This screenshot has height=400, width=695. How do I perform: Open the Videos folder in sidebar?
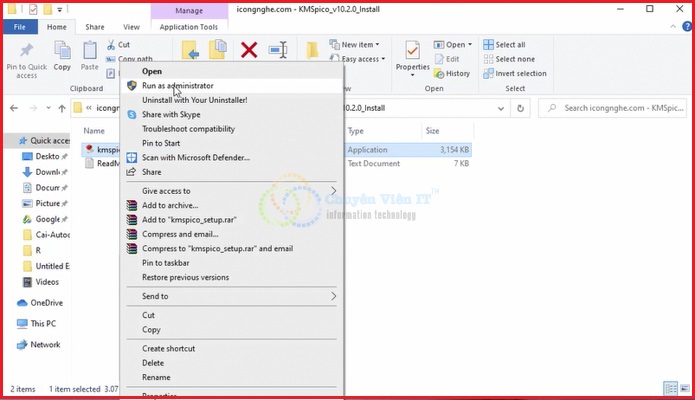click(x=41, y=282)
